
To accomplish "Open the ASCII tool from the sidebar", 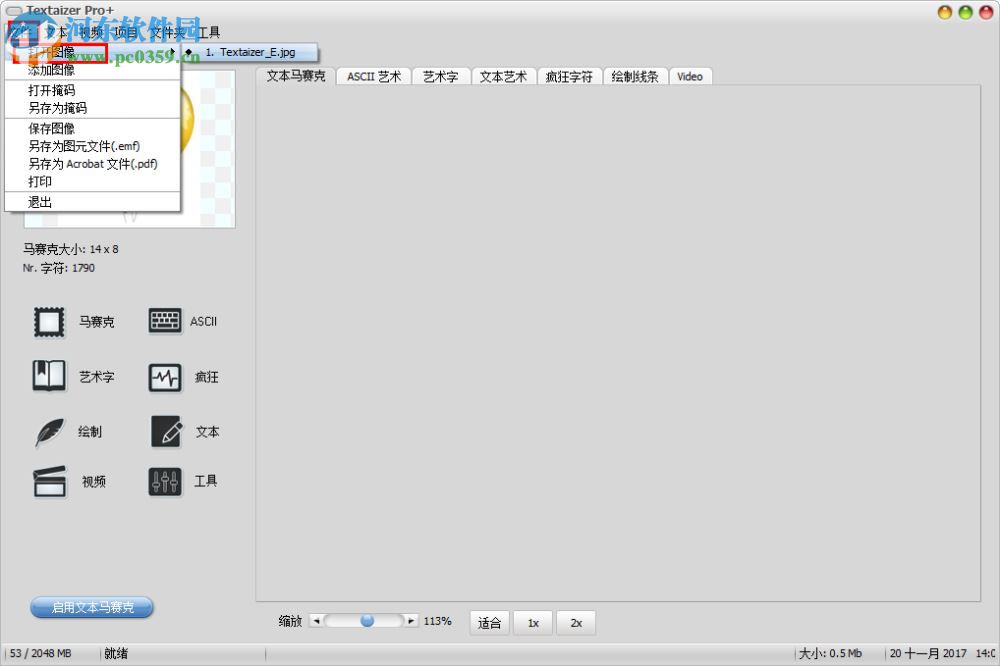I will pos(163,320).
